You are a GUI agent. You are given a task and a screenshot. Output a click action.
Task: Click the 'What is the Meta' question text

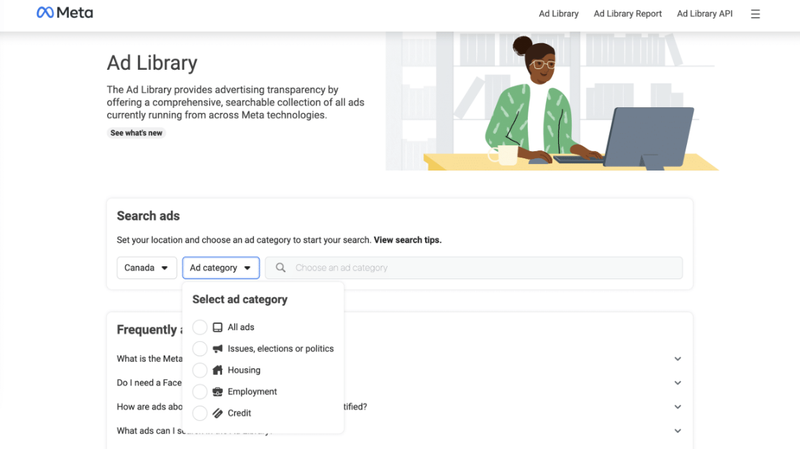pyautogui.click(x=149, y=359)
